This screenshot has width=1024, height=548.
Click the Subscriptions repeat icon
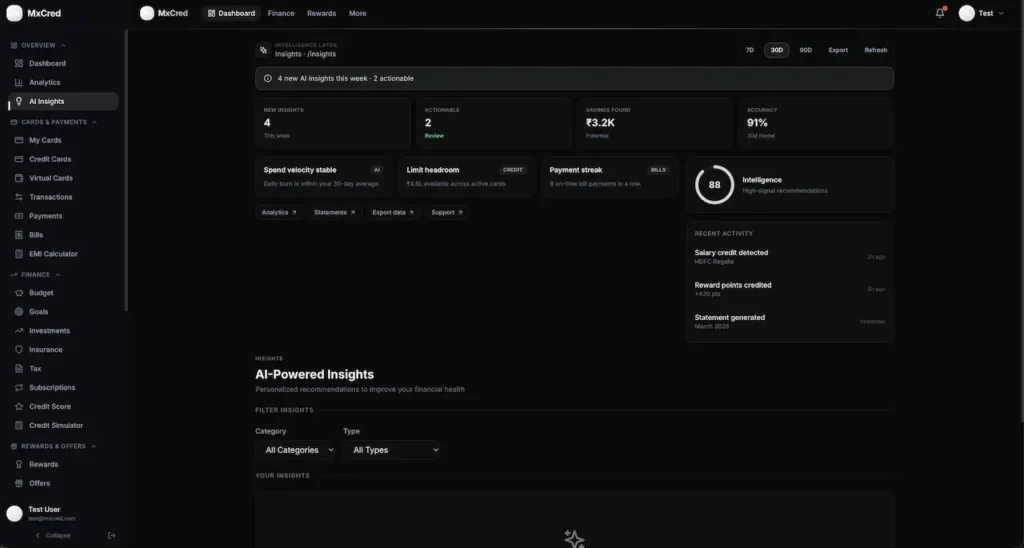[x=19, y=387]
